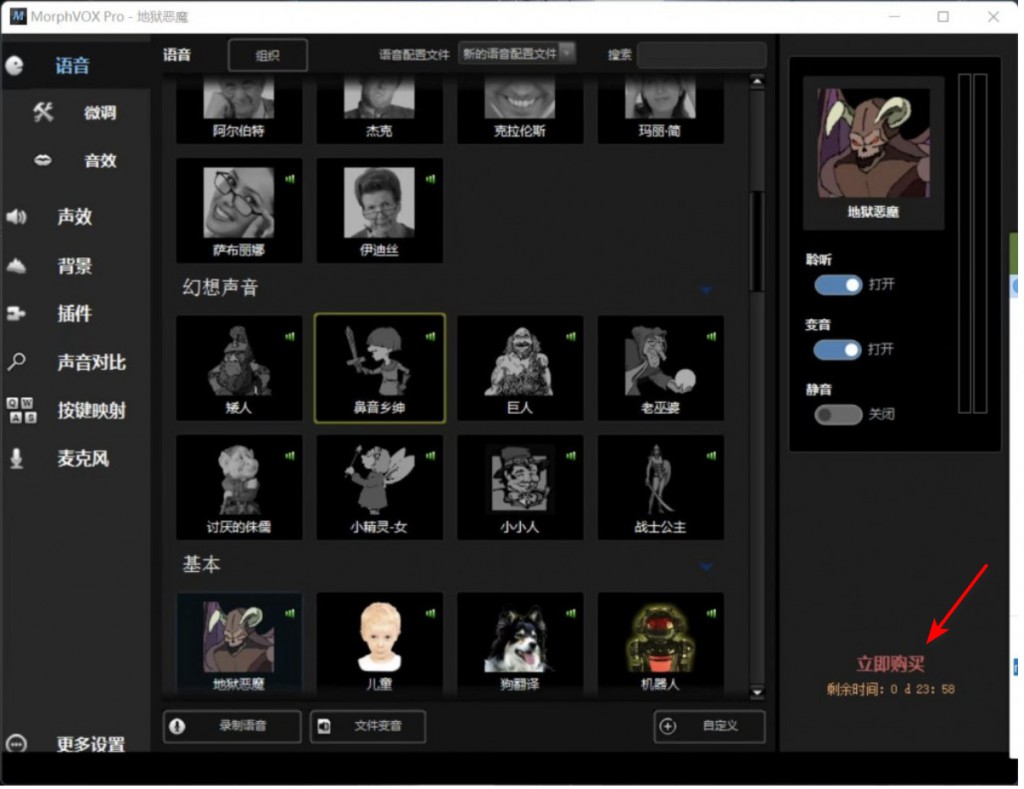This screenshot has height=789, width=1024.
Task: Open 背景 backgrounds in sidebar
Action: pyautogui.click(x=74, y=265)
